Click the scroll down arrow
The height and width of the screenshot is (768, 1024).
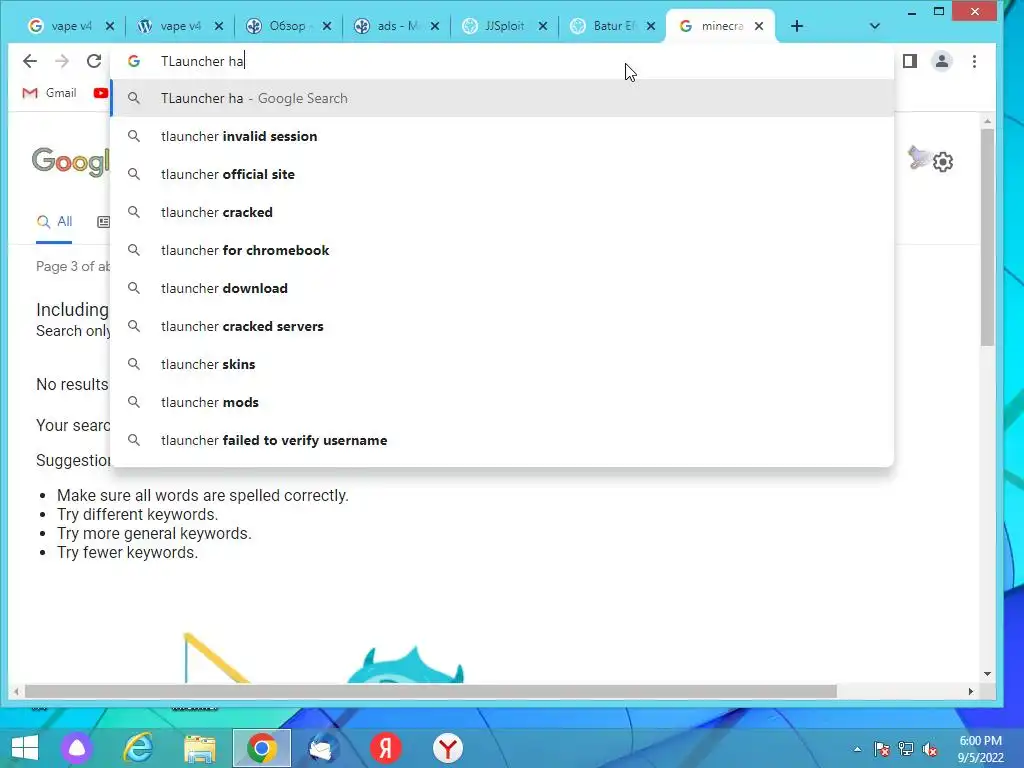987,673
